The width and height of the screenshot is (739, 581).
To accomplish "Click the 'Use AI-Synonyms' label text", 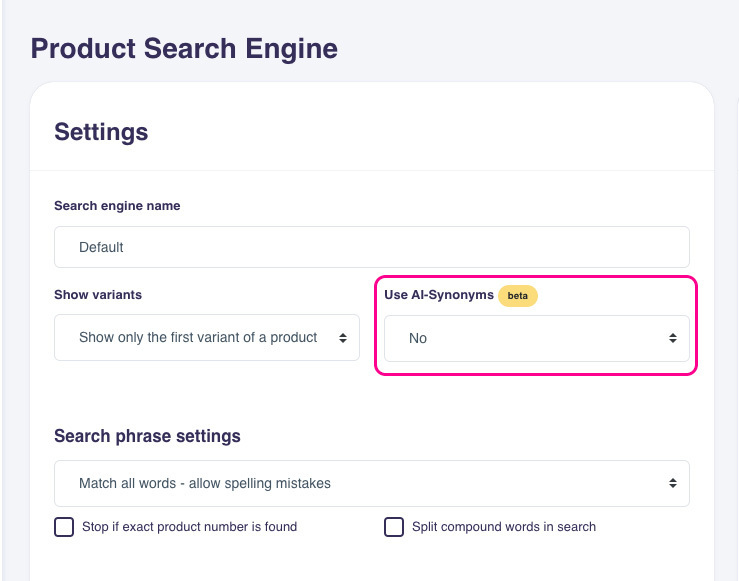I will point(438,295).
